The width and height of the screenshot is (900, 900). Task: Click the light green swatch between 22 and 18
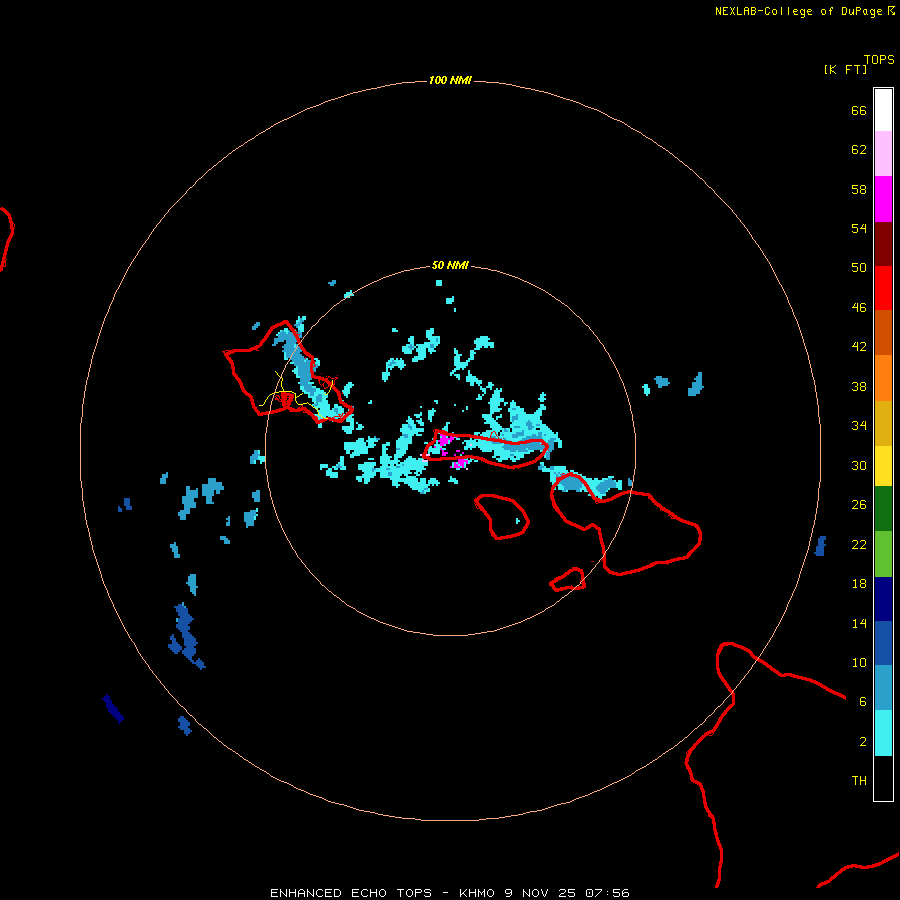click(883, 554)
